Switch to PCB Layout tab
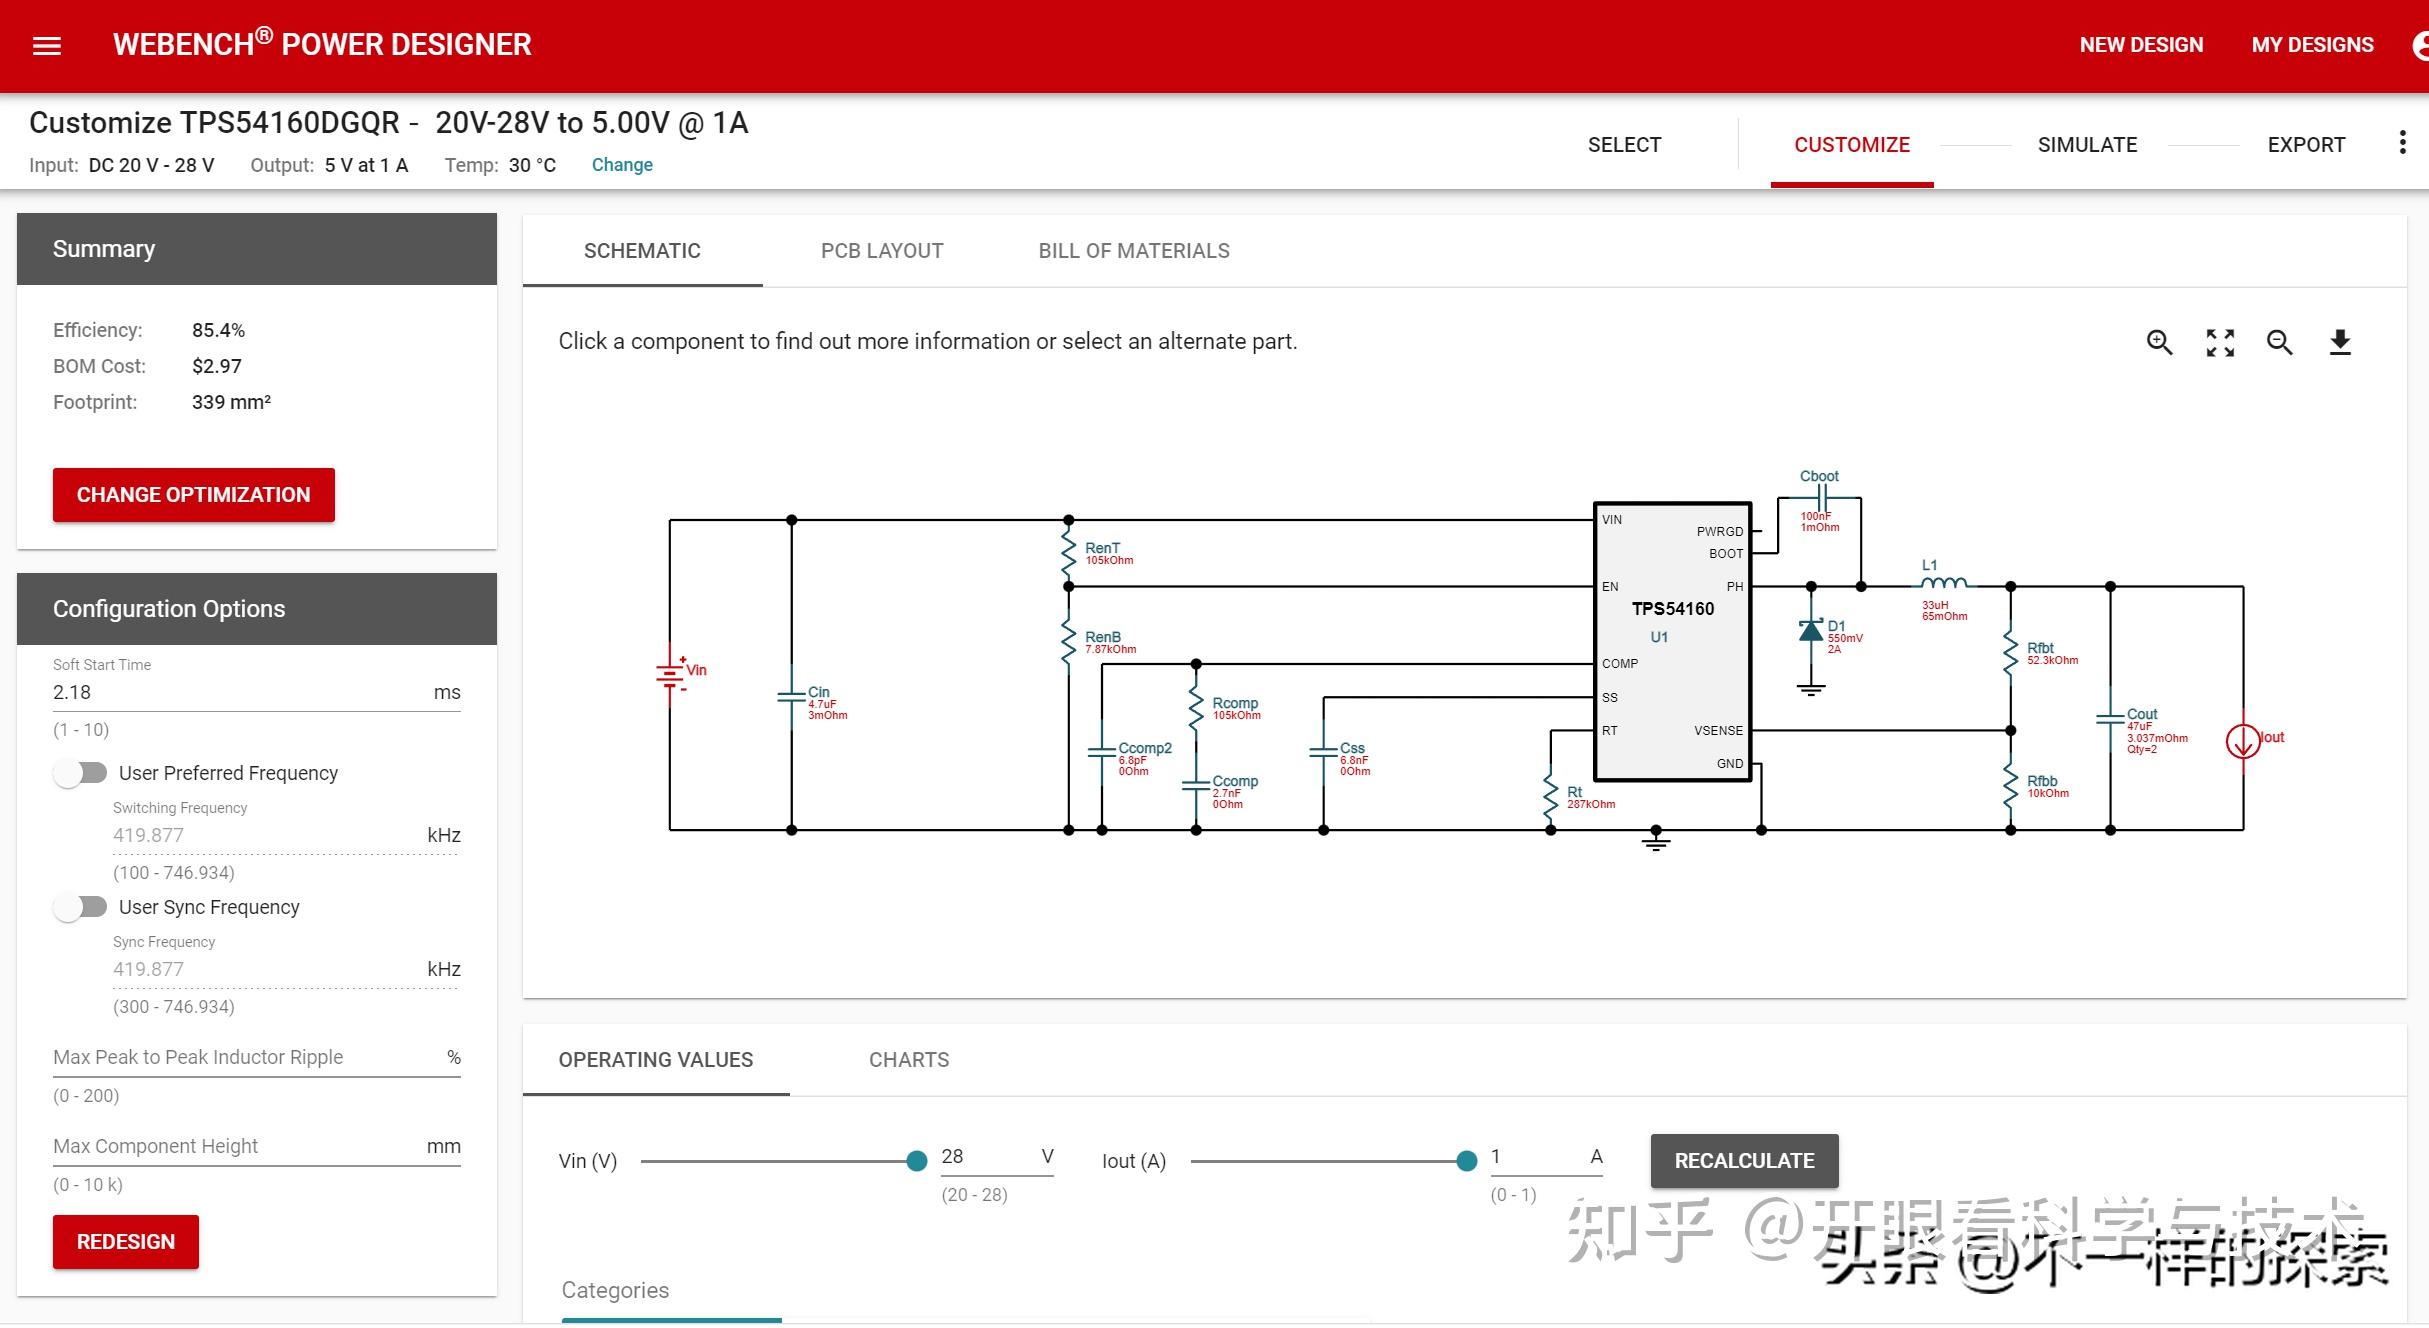The width and height of the screenshot is (2429, 1328). click(x=881, y=251)
